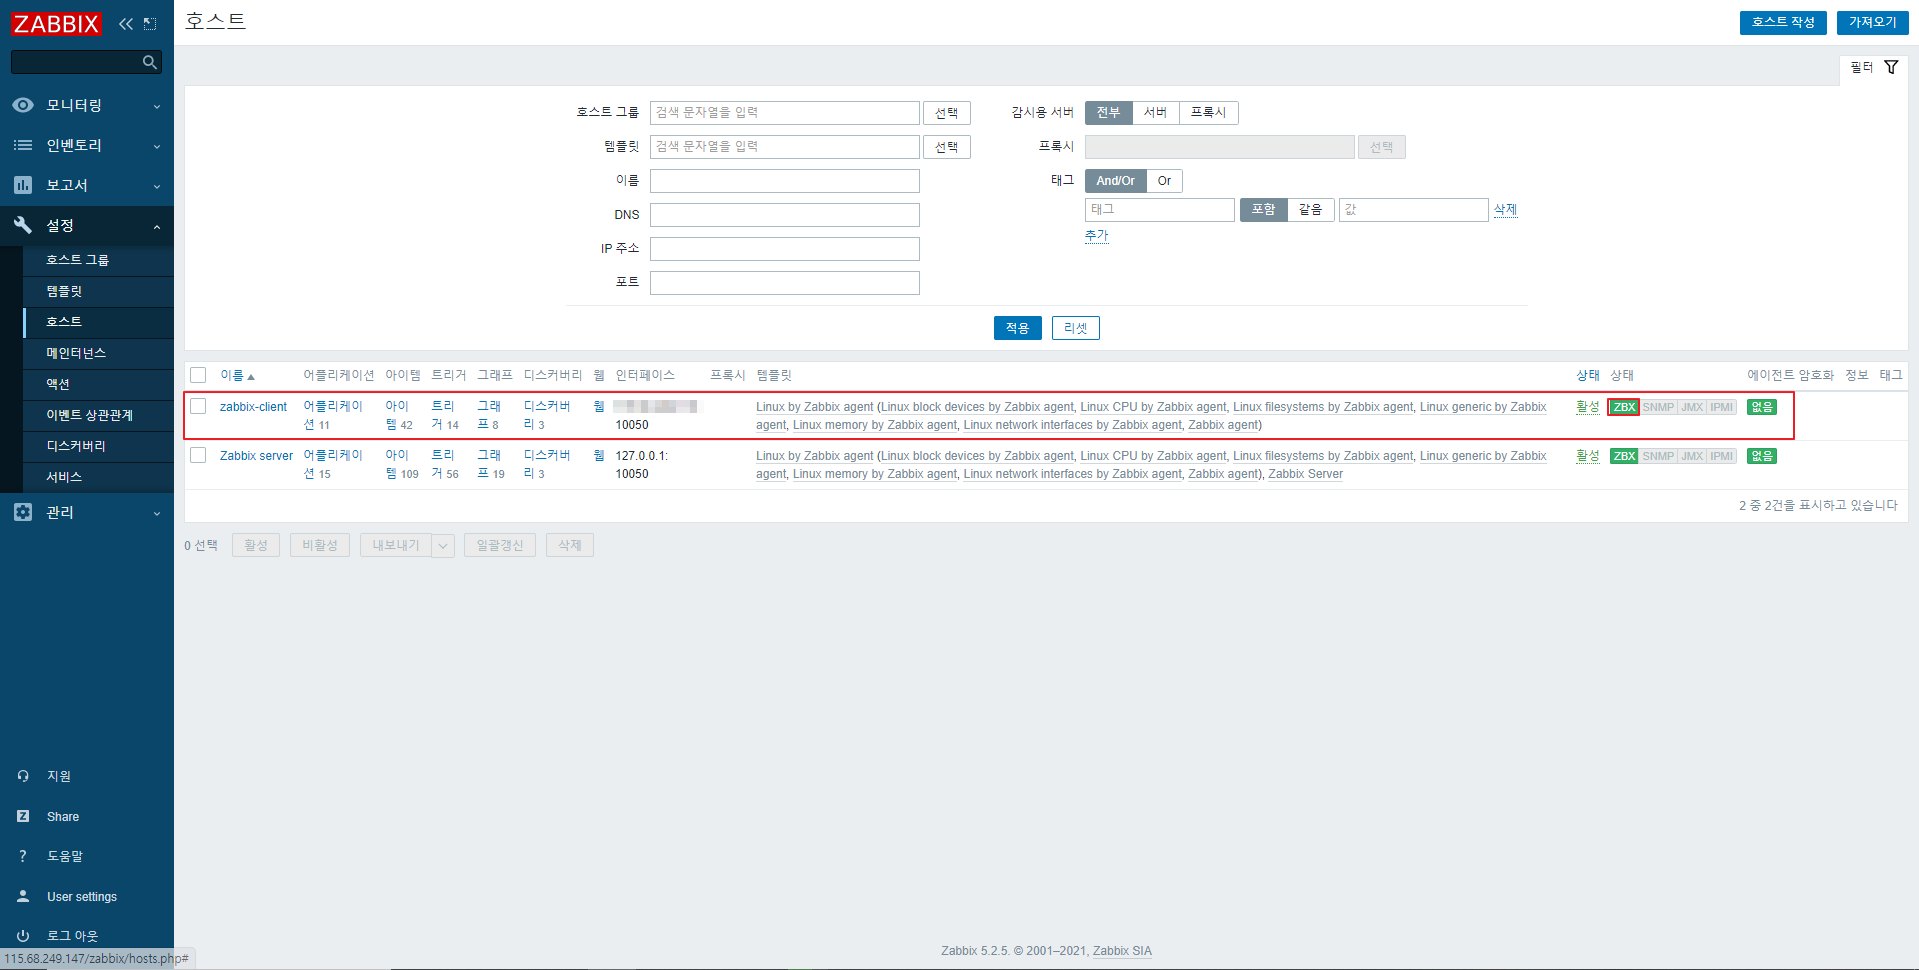Select 프록시 for monitored-by option
Viewport: 1919px width, 970px height.
tap(1208, 112)
